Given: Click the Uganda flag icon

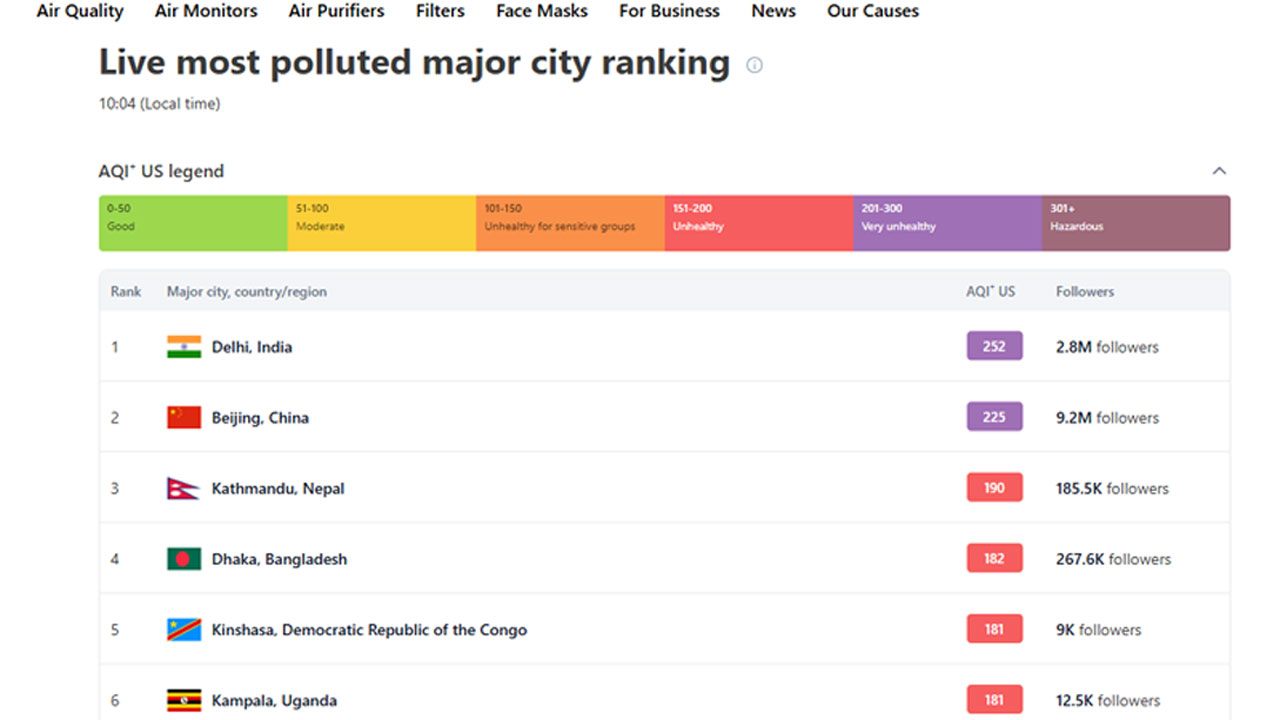Looking at the screenshot, I should [184, 700].
